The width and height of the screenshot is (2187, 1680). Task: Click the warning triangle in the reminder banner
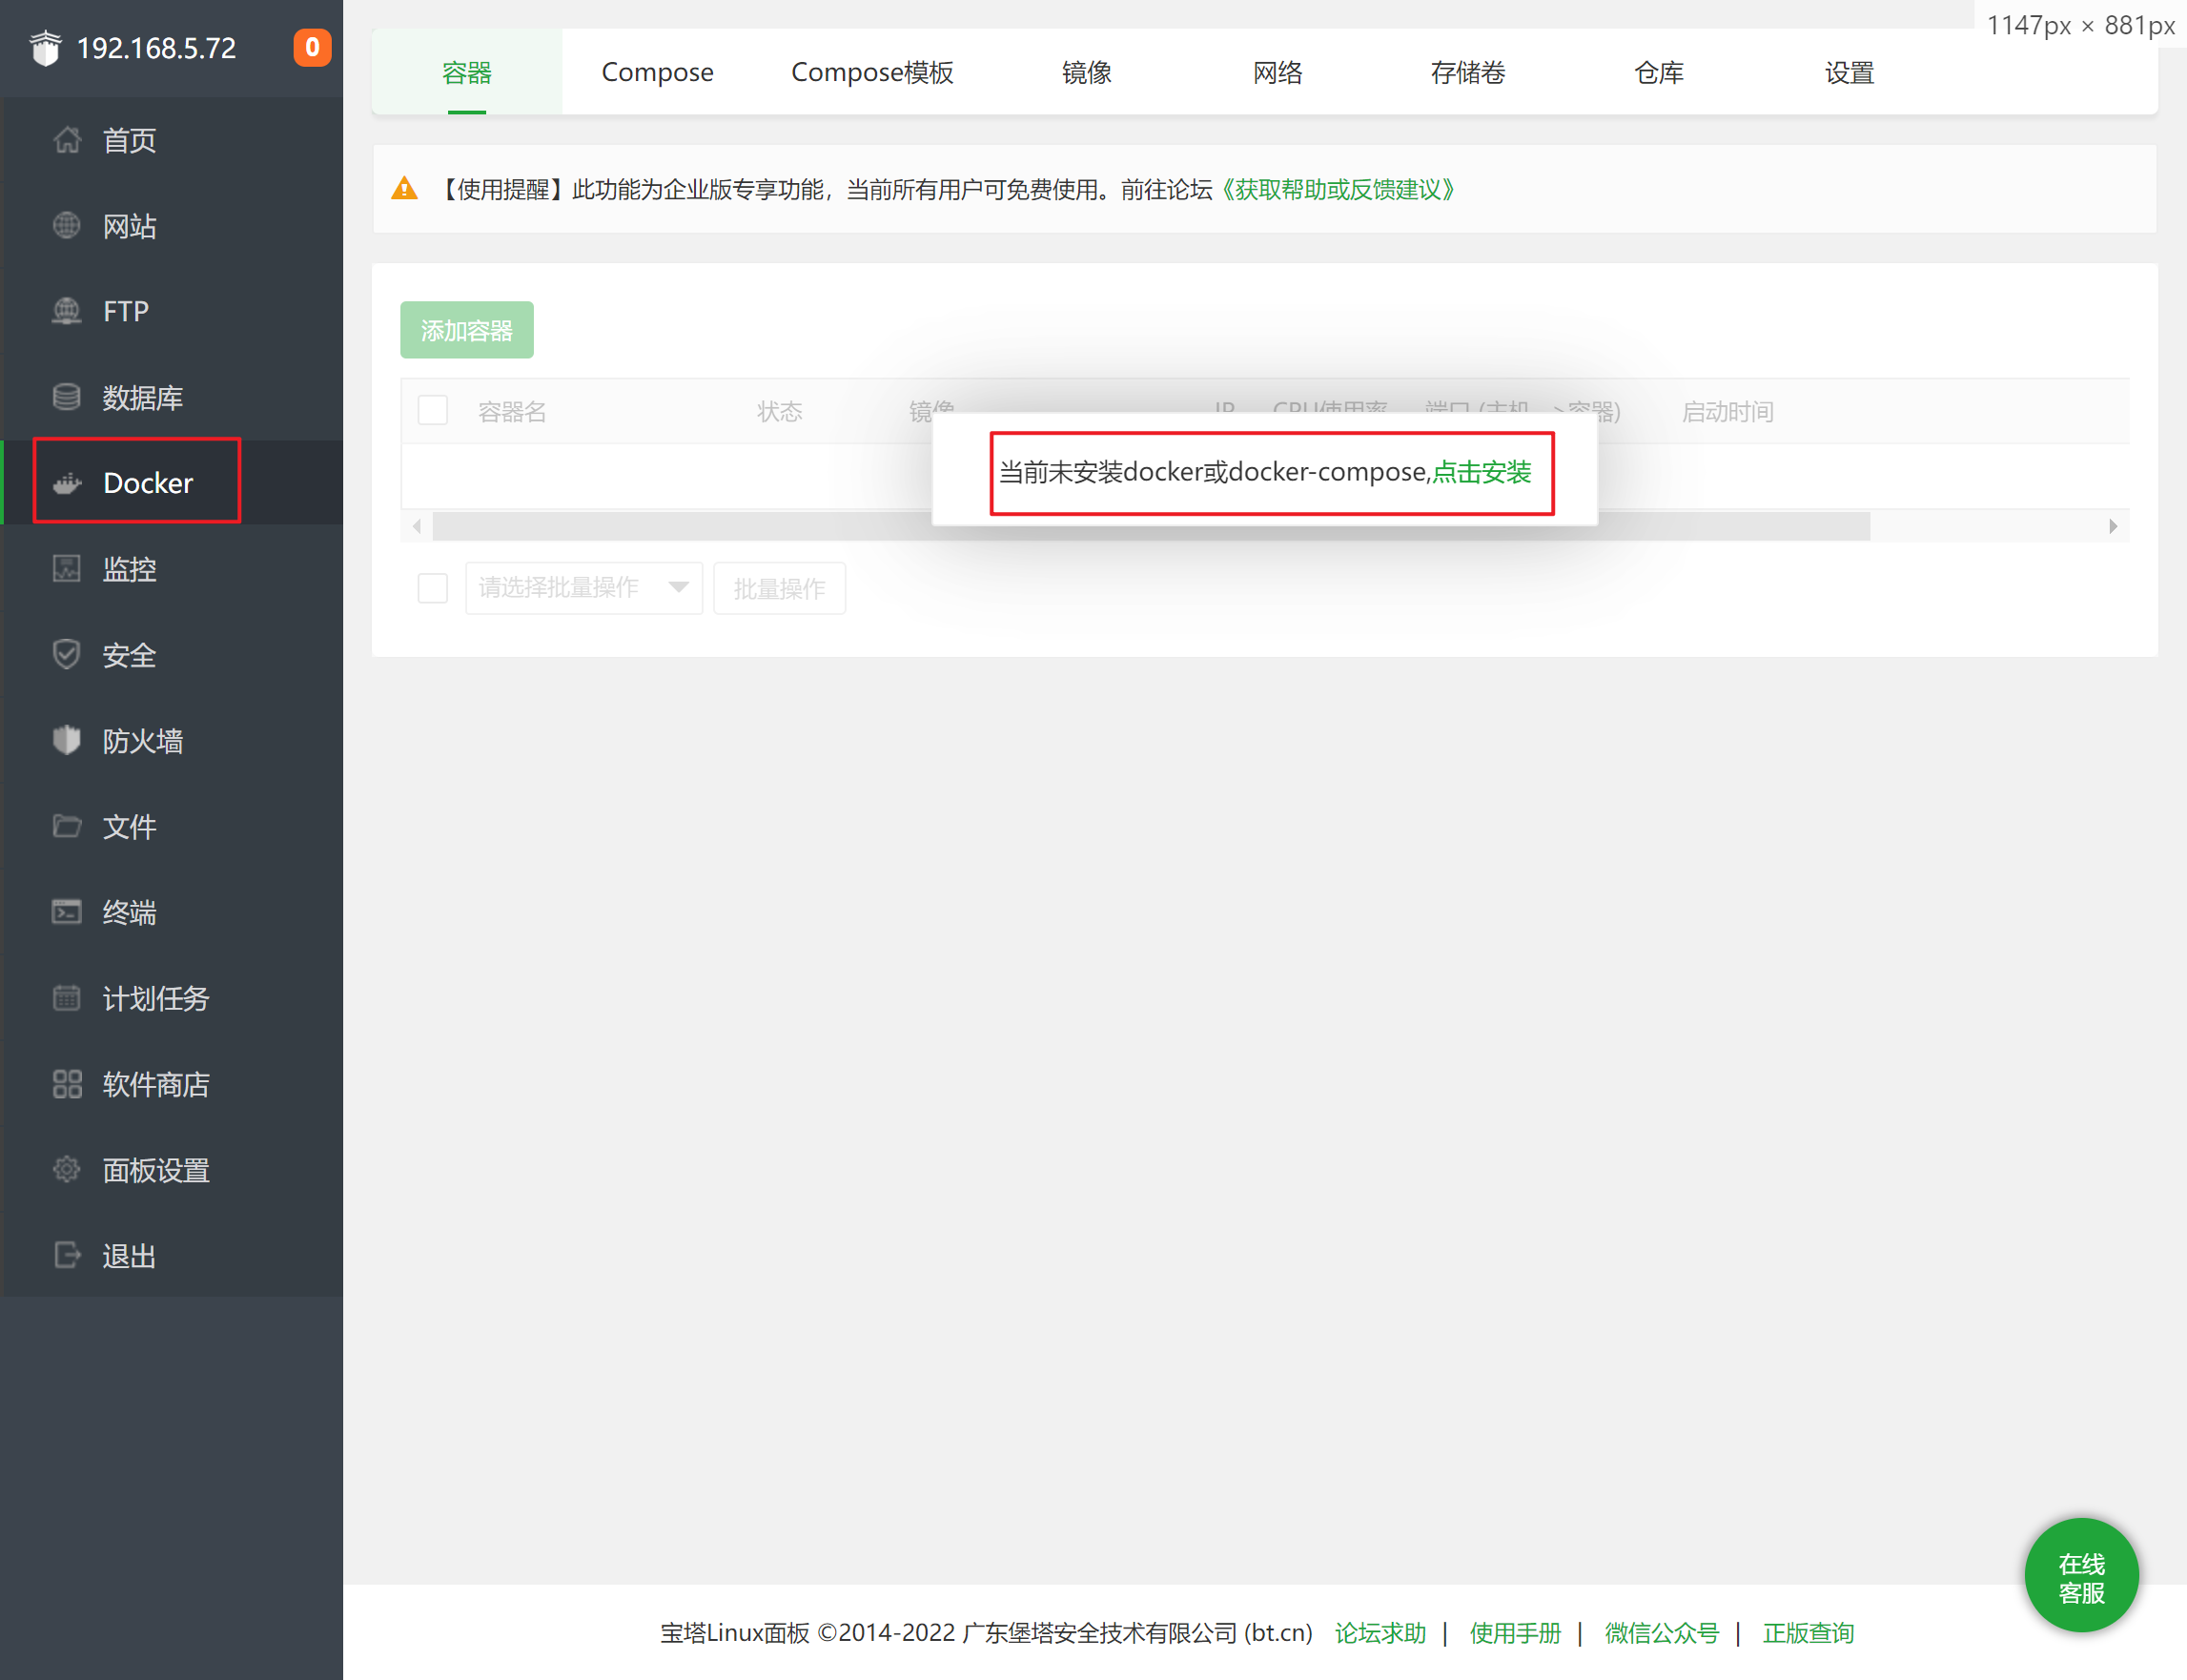coord(405,188)
